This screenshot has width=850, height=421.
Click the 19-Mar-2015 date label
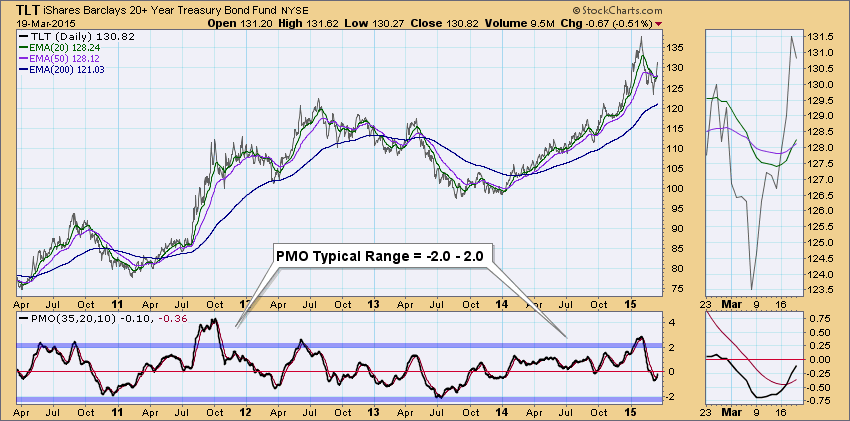coord(46,23)
